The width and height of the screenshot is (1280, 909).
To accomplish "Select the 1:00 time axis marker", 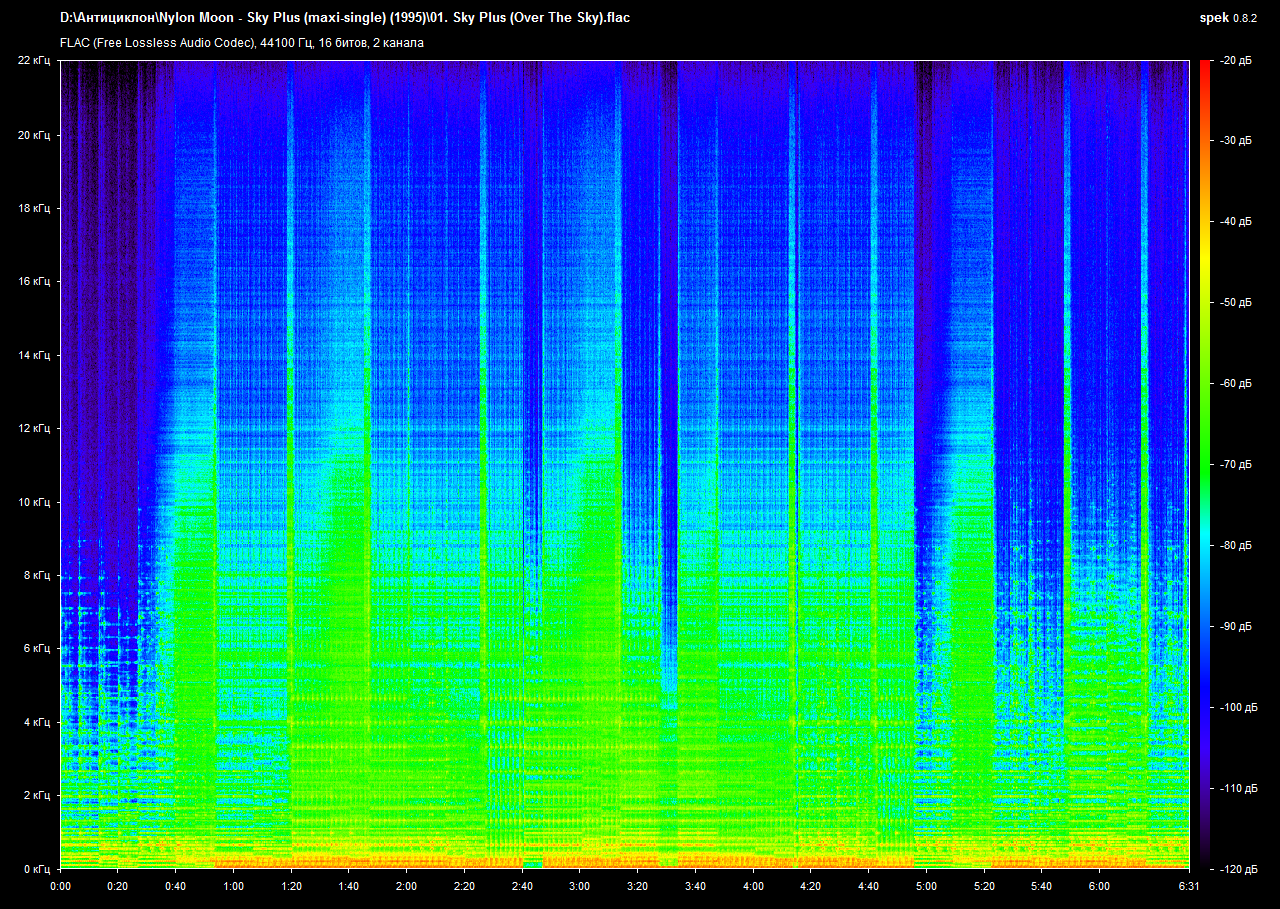I will click(233, 886).
